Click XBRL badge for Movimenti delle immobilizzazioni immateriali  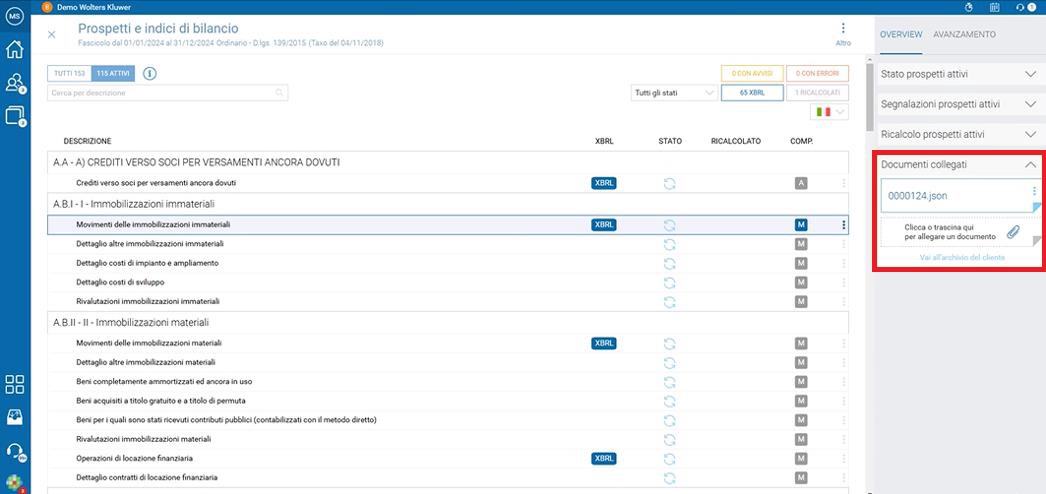click(x=604, y=225)
